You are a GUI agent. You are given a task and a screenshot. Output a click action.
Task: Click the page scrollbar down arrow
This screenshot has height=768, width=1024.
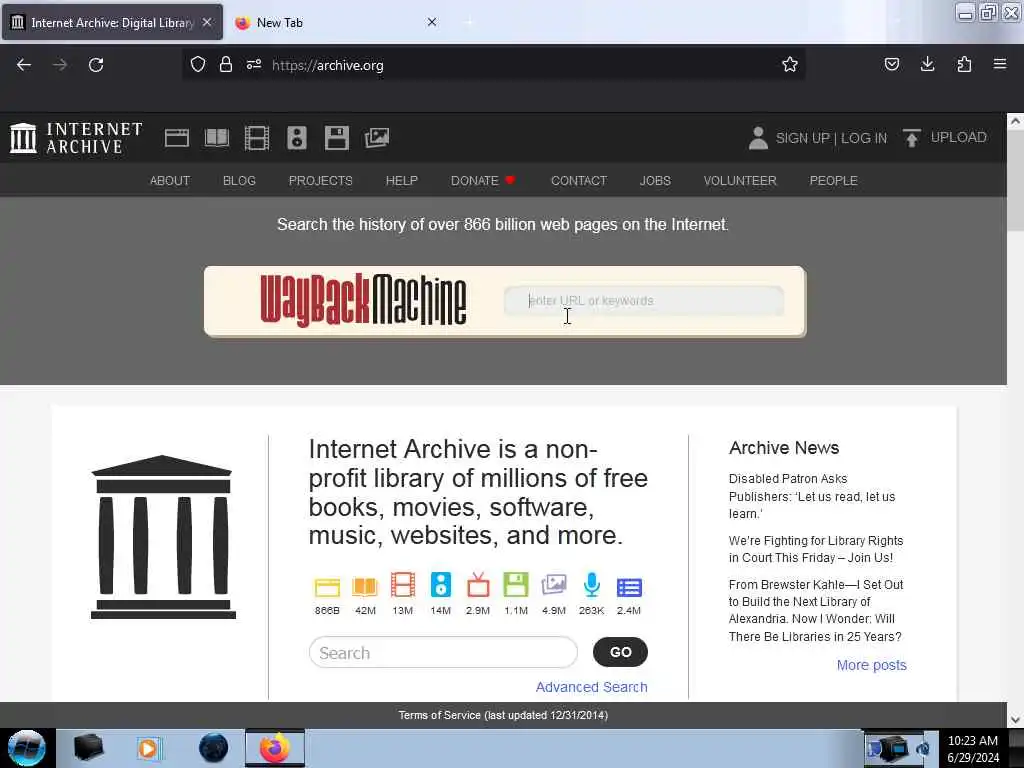point(1015,720)
